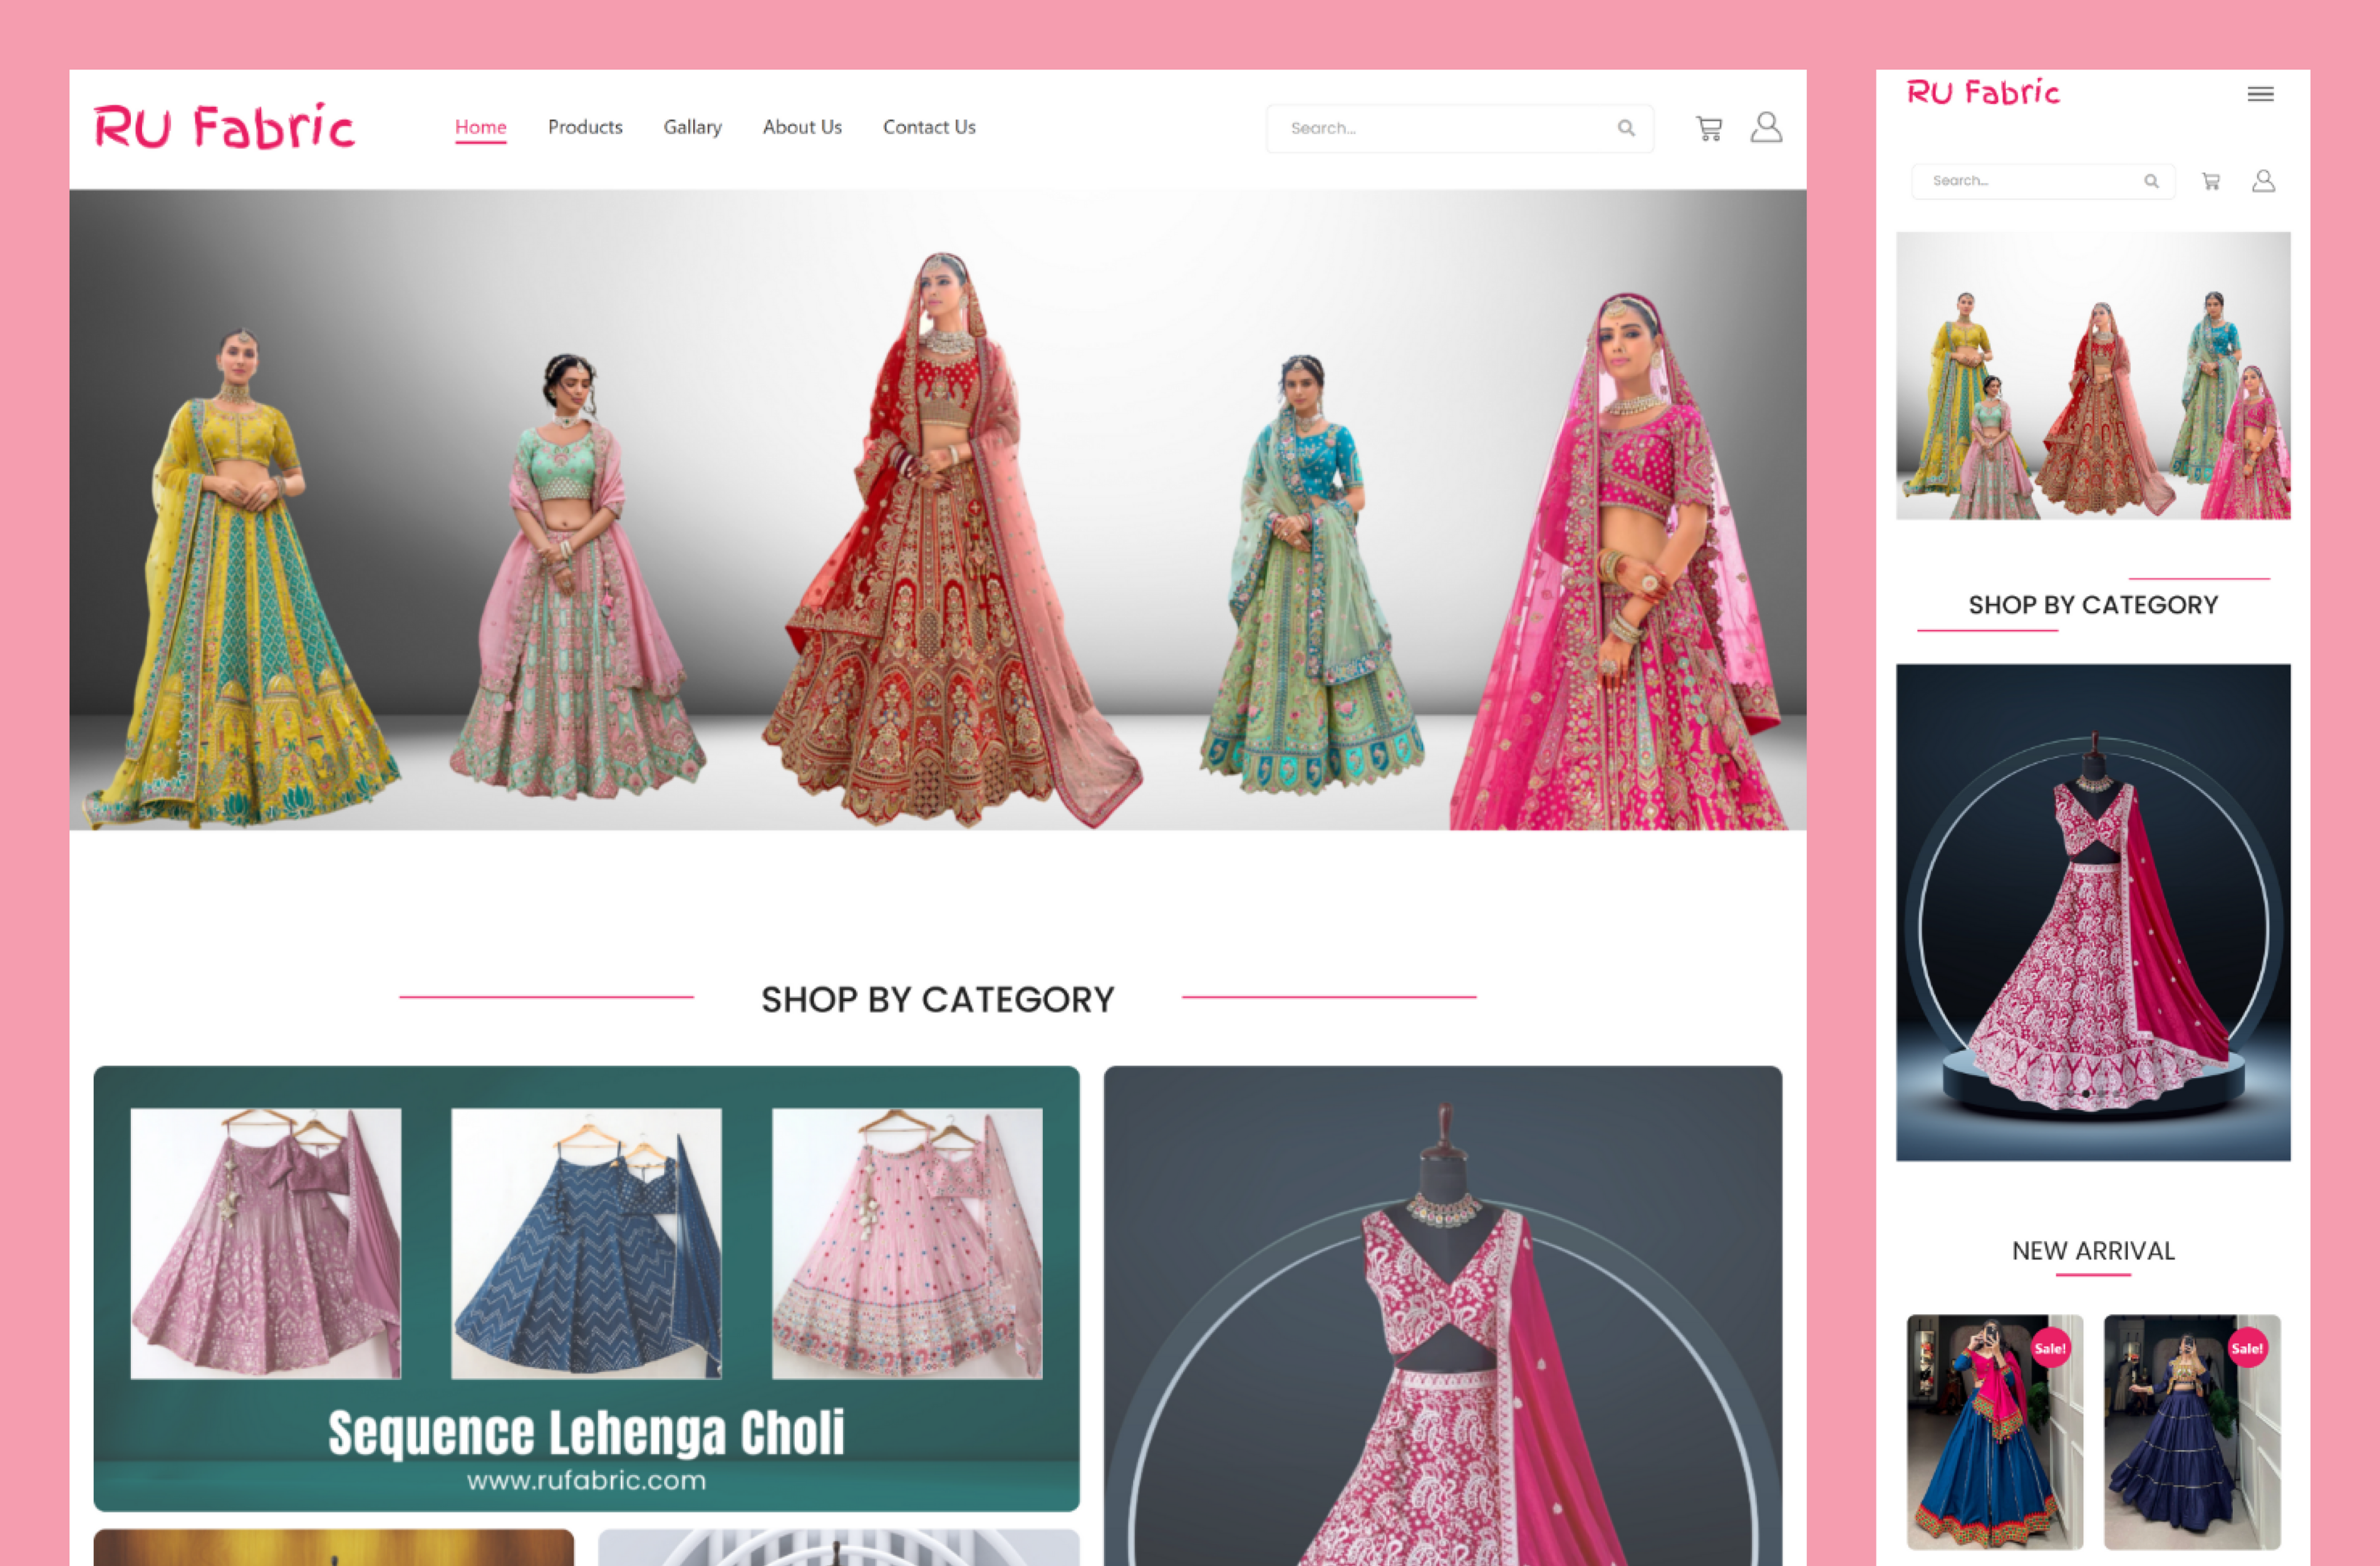
Task: Open the mobile hamburger menu
Action: click(x=2260, y=94)
